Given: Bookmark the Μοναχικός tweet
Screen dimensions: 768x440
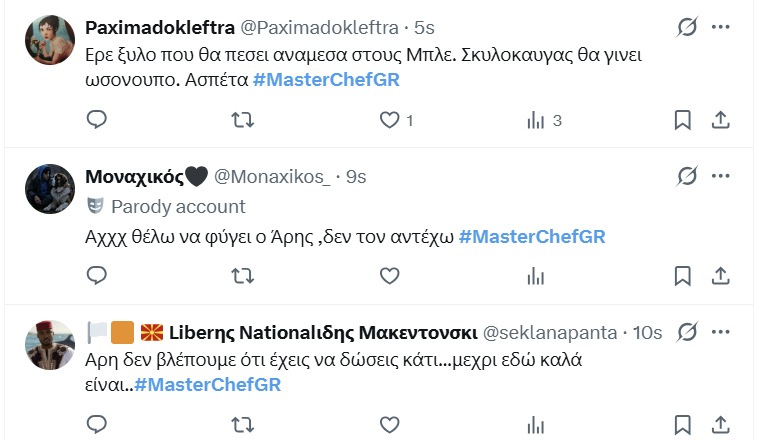Looking at the screenshot, I should point(682,275).
